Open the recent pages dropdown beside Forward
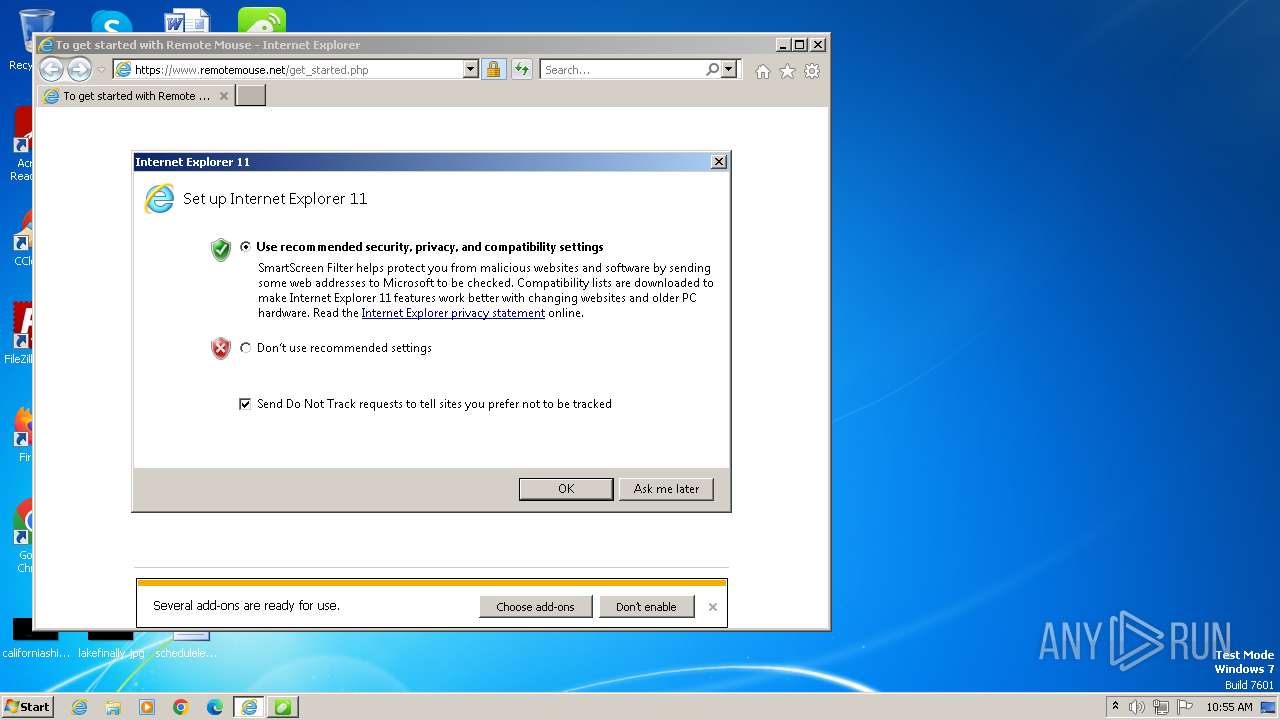 [x=101, y=70]
